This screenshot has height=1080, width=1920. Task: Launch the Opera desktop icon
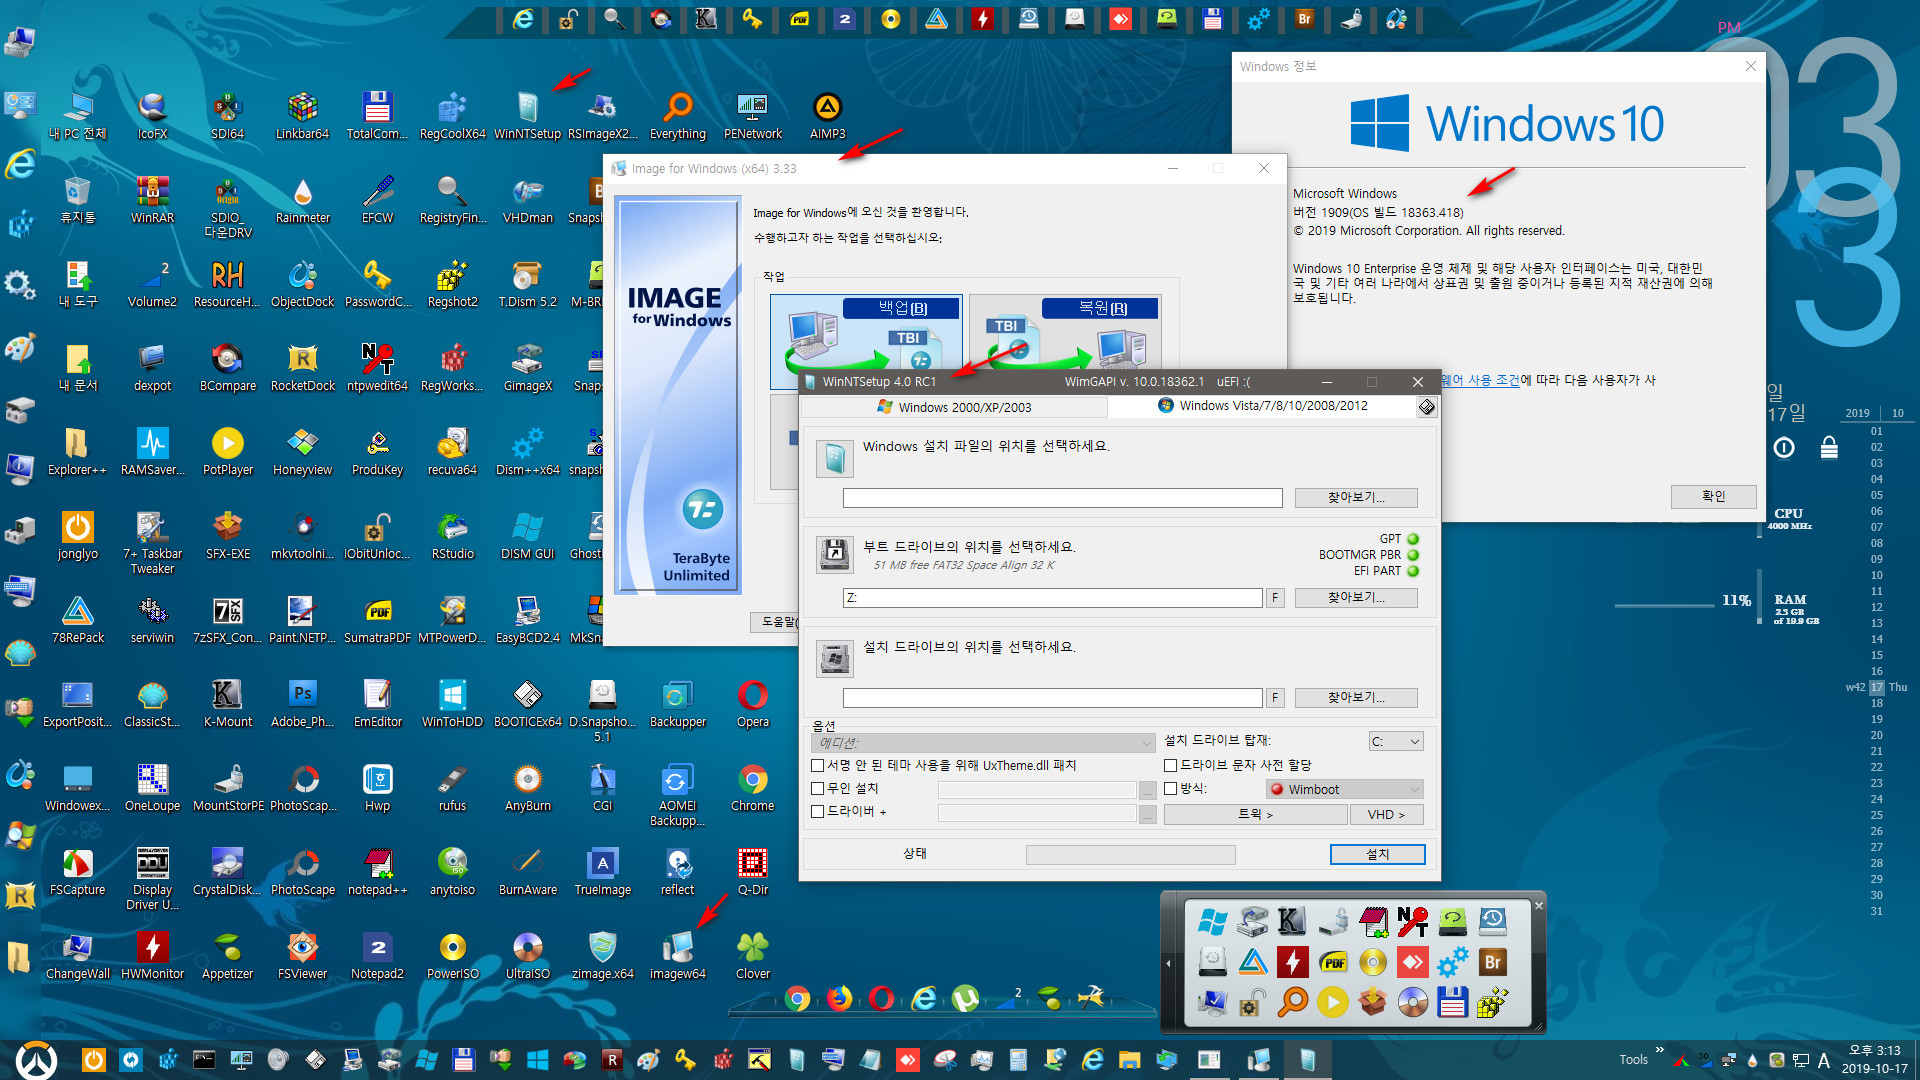753,703
